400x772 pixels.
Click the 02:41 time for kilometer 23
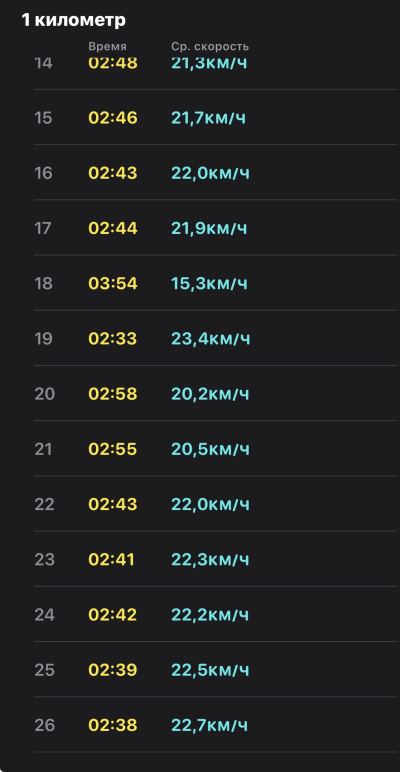[x=111, y=559]
